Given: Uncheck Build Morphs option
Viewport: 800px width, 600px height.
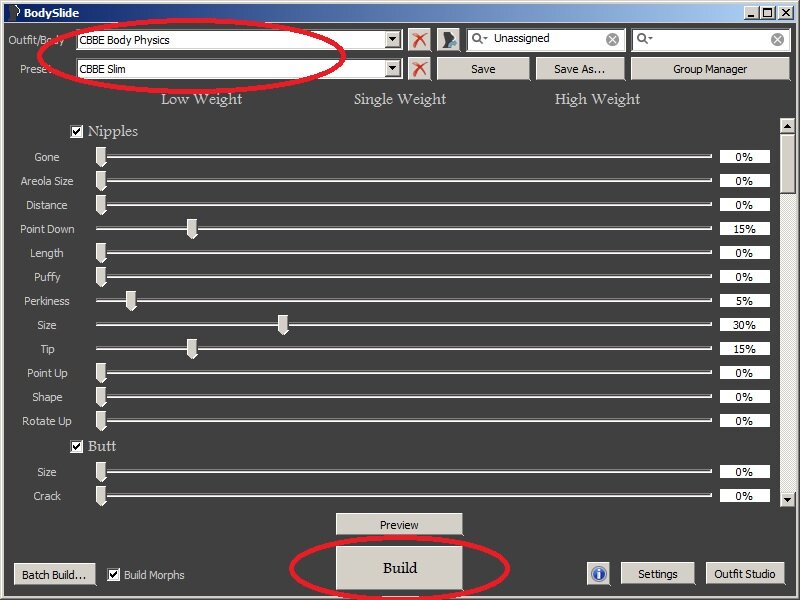Looking at the screenshot, I should click(114, 574).
